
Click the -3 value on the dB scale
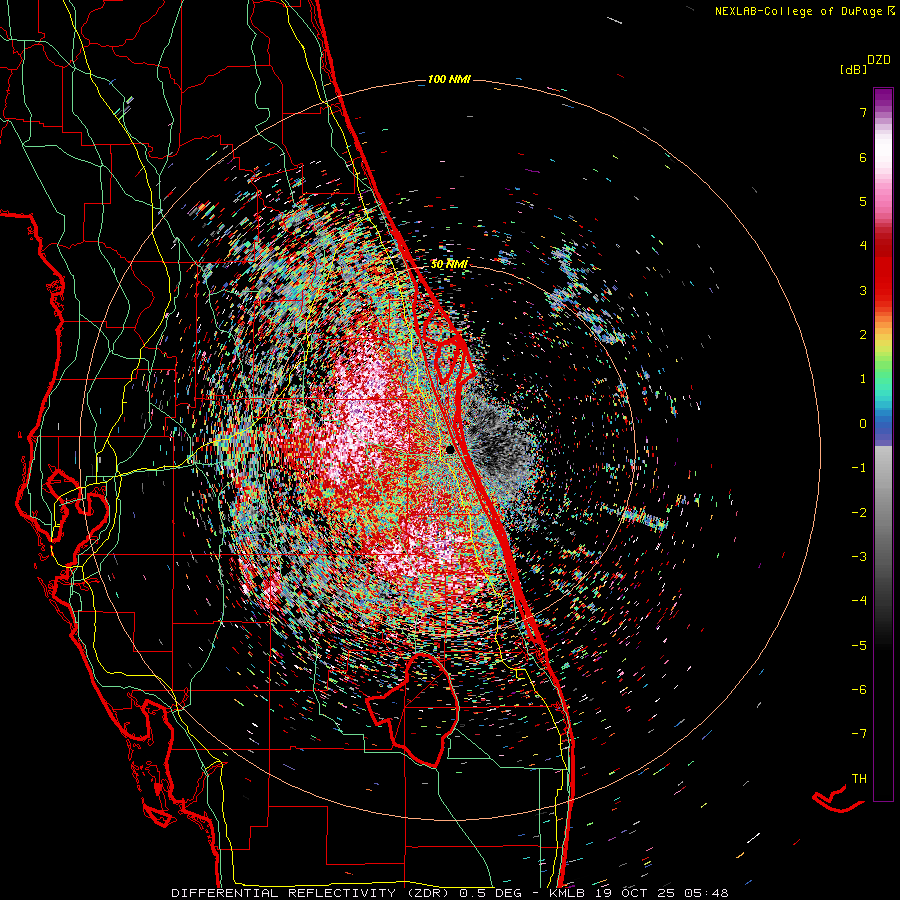(x=859, y=556)
